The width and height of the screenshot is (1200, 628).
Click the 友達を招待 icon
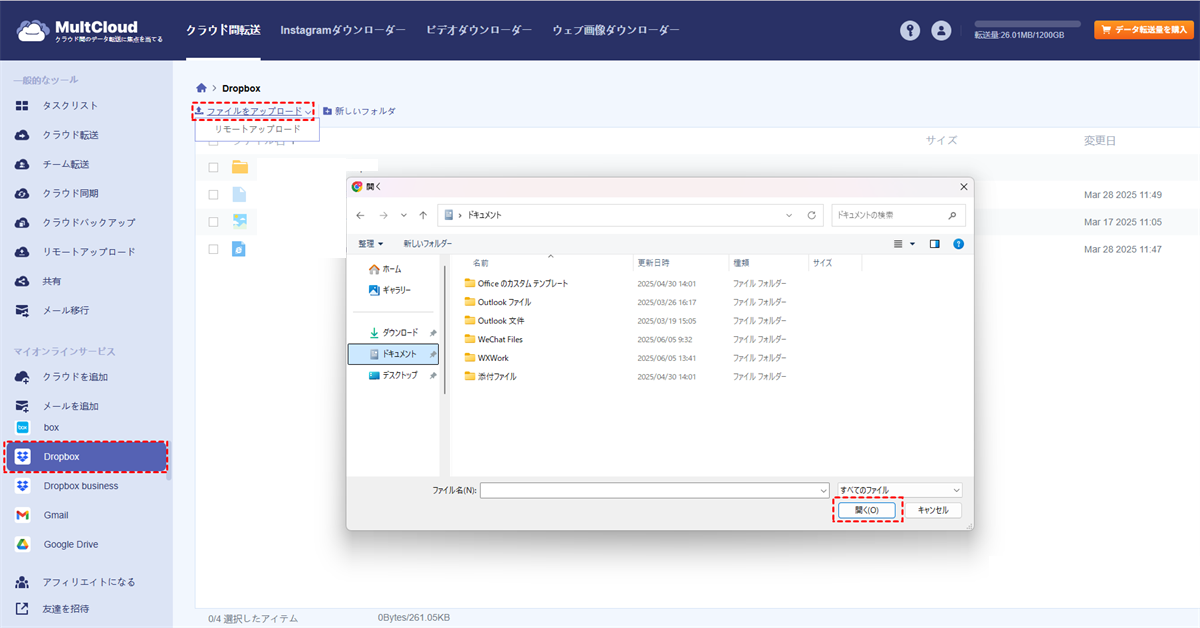pyautogui.click(x=22, y=608)
